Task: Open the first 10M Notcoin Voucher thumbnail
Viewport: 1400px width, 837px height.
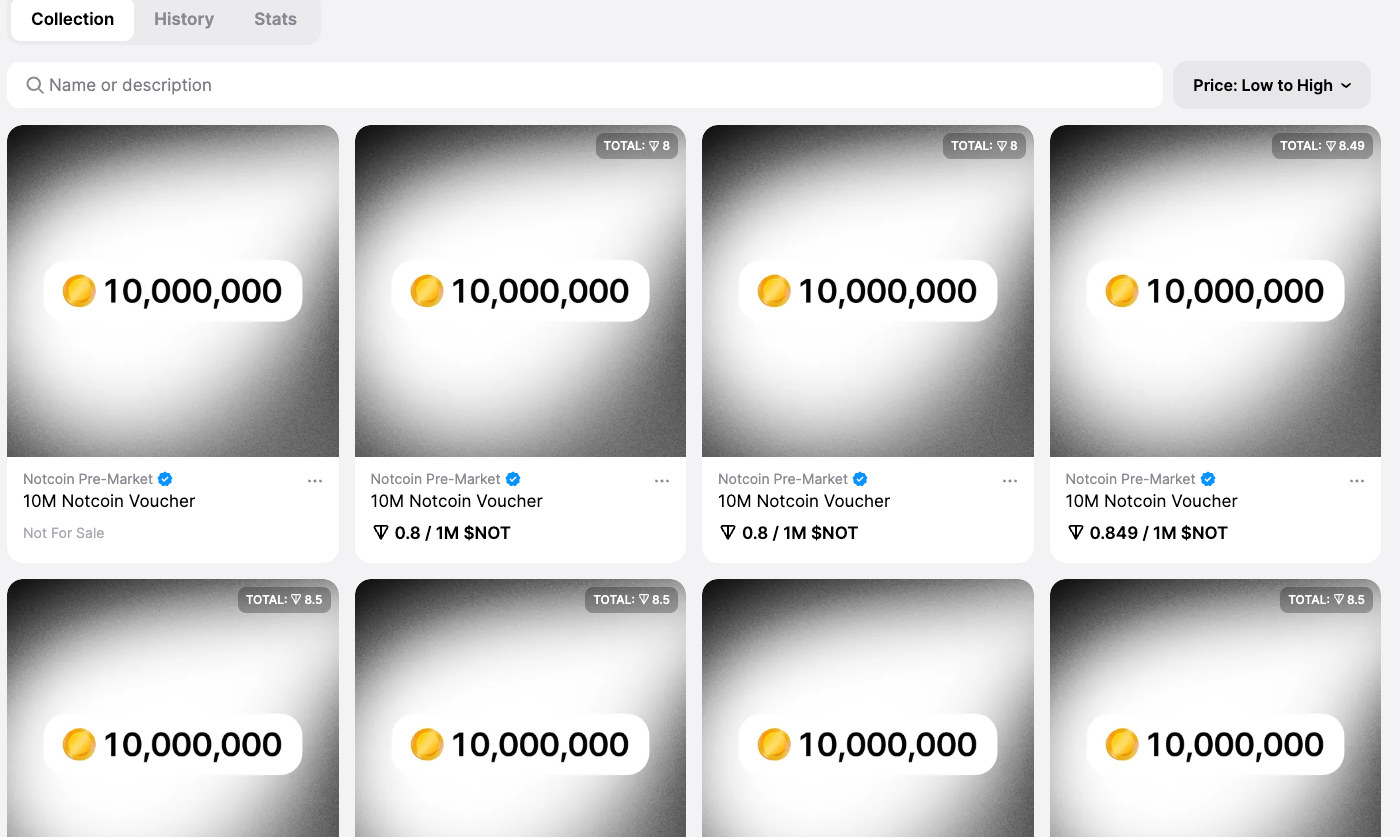Action: pyautogui.click(x=173, y=290)
